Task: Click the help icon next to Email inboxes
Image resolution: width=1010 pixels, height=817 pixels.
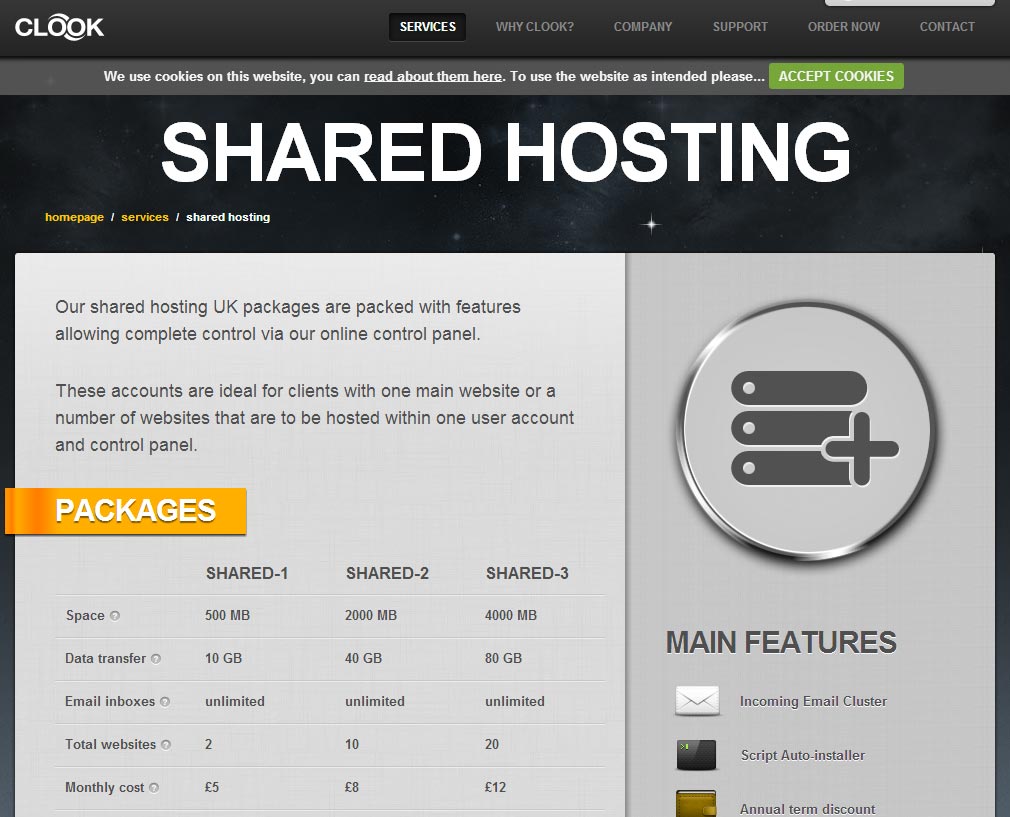Action: (165, 702)
